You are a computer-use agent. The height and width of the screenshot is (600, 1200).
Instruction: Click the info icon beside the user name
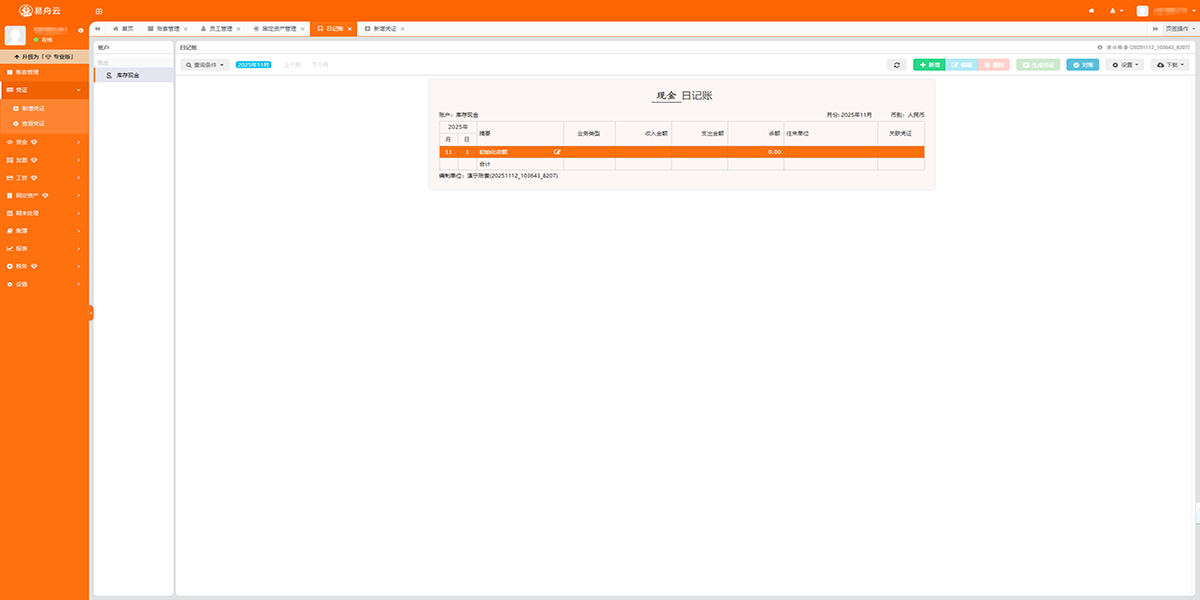(x=81, y=30)
